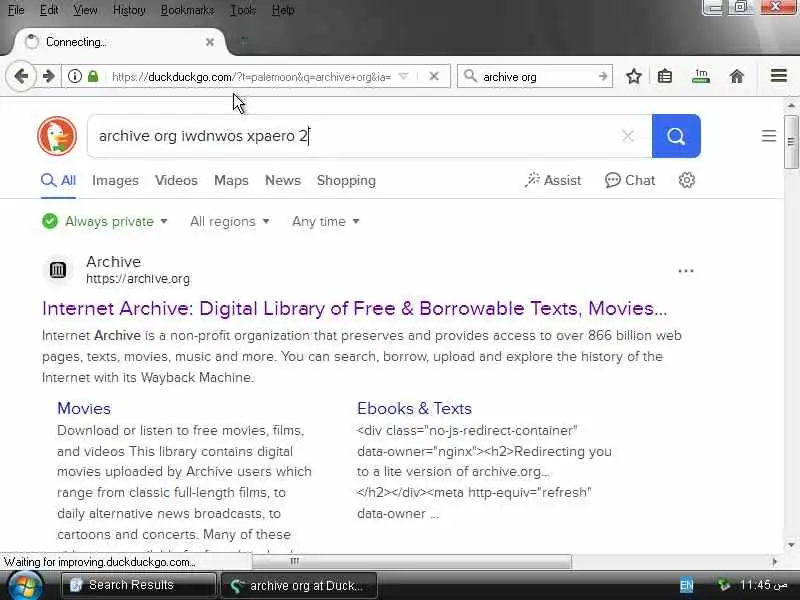This screenshot has width=800, height=600.
Task: Open the Edit menu
Action: point(49,10)
